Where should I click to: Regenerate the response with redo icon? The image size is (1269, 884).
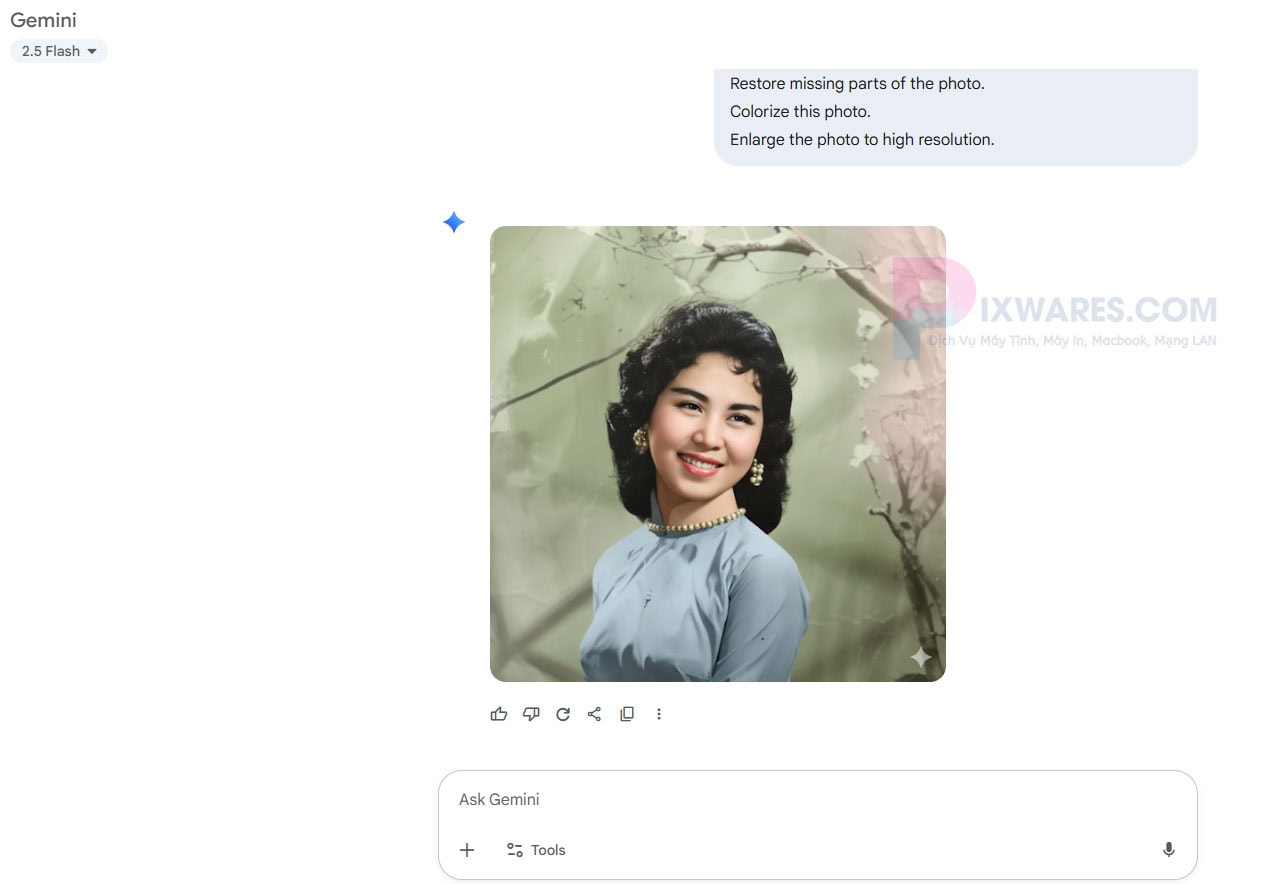coord(563,714)
